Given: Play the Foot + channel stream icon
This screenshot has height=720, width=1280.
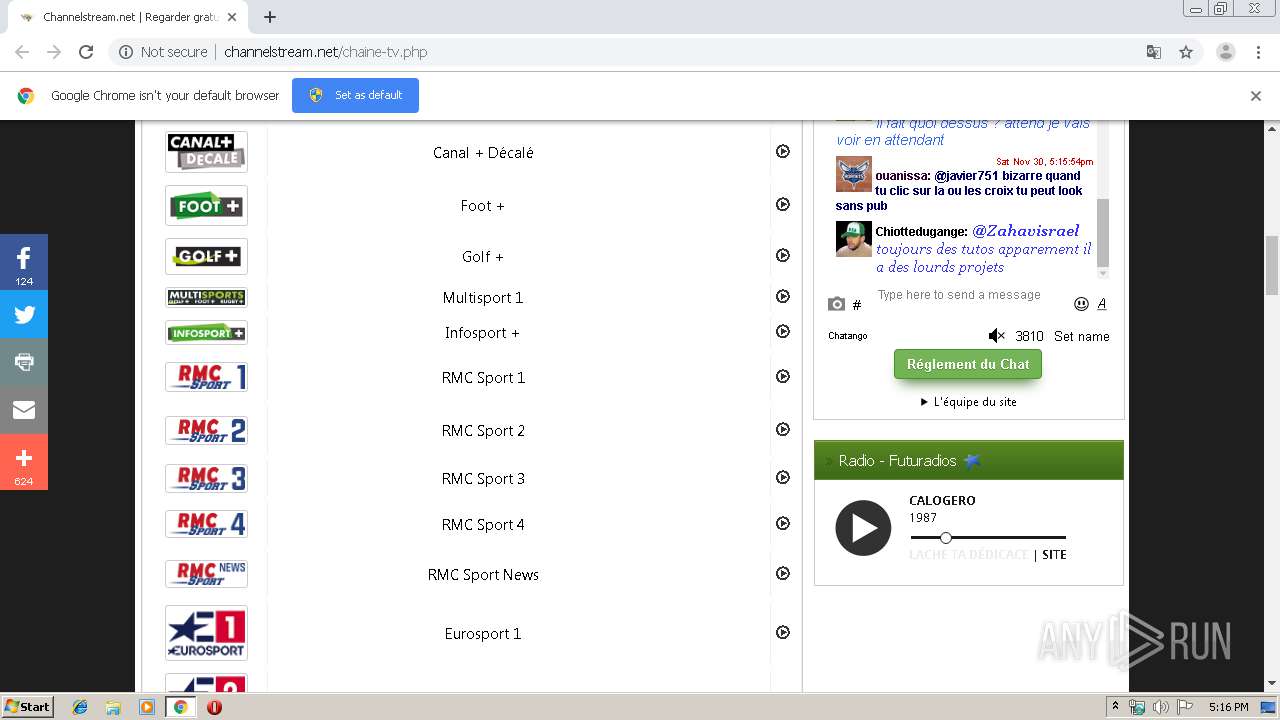Looking at the screenshot, I should [783, 204].
